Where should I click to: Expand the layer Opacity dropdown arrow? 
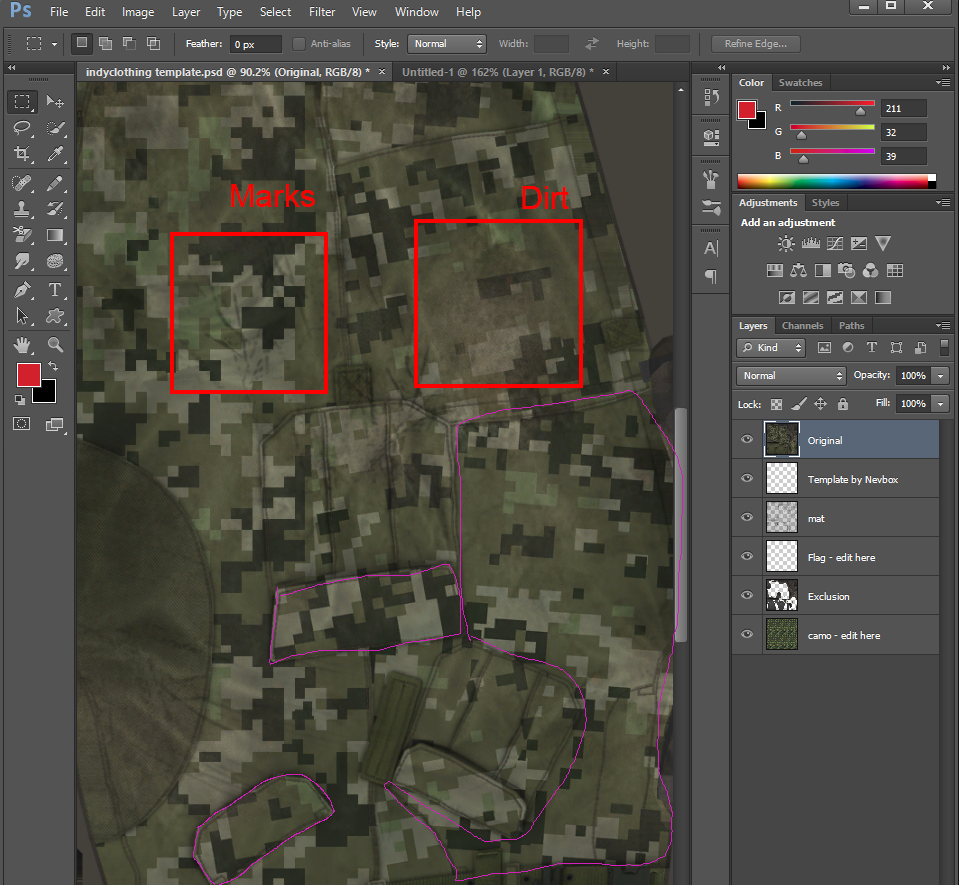pos(940,376)
